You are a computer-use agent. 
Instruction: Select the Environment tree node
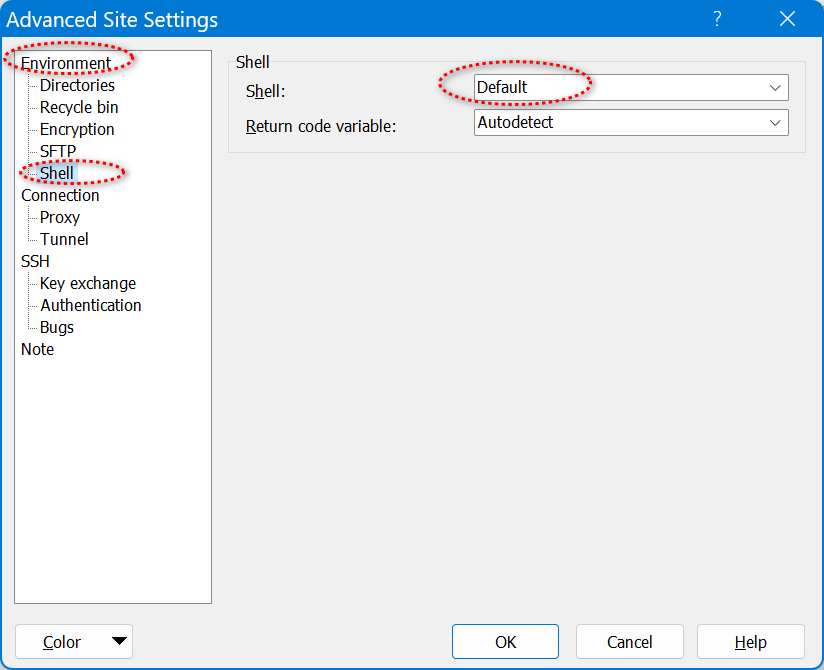pos(66,63)
